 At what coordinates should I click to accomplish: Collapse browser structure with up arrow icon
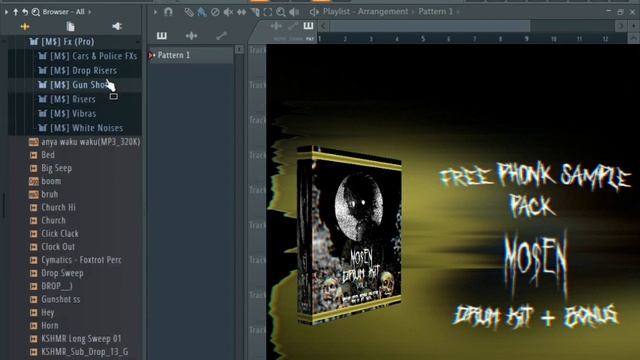tap(16, 12)
